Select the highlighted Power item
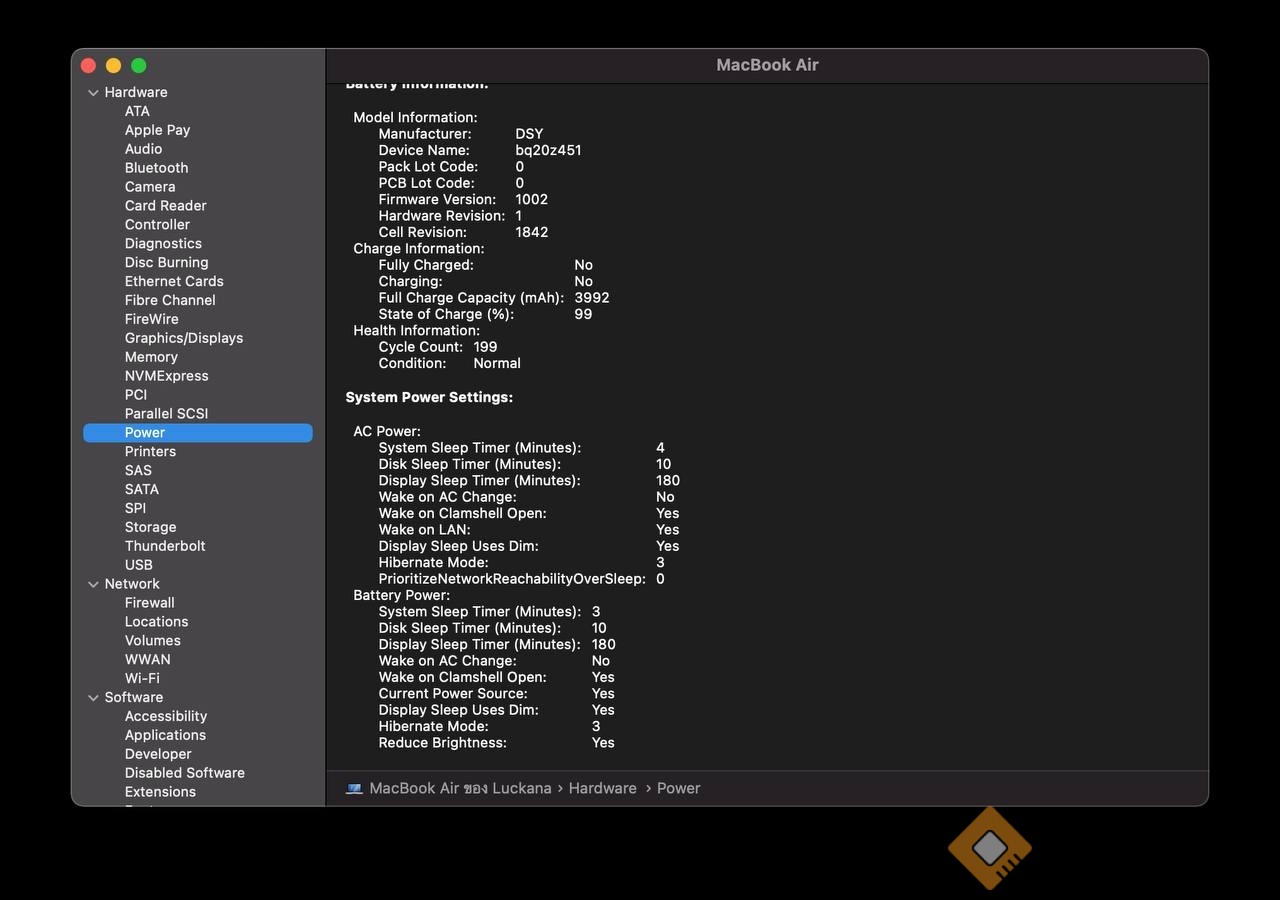 145,433
